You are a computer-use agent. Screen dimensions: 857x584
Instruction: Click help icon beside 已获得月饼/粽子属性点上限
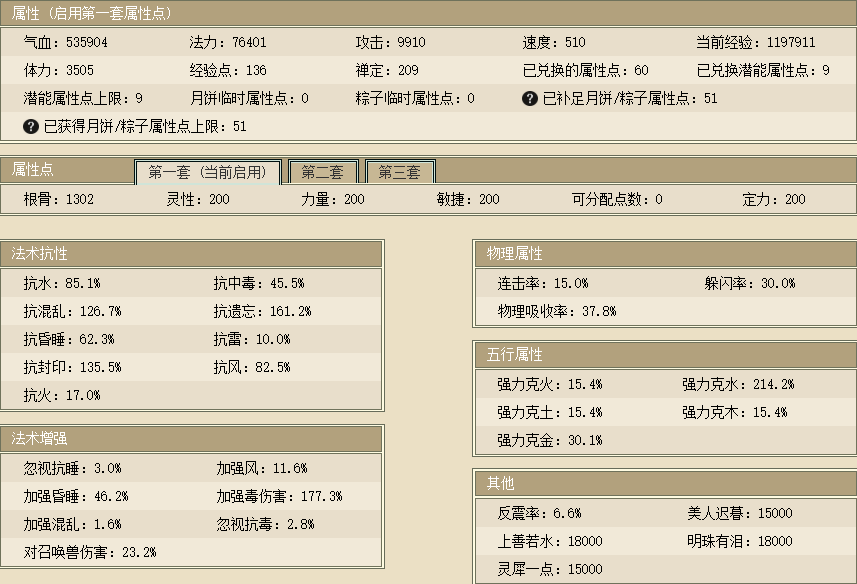[x=31, y=127]
